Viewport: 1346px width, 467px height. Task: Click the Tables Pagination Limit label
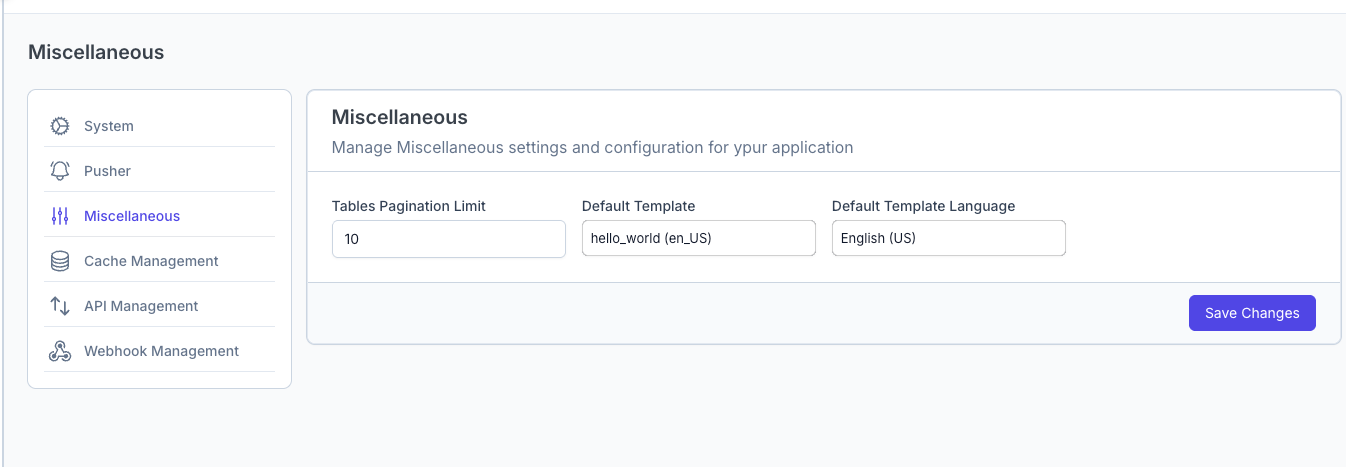[409, 206]
